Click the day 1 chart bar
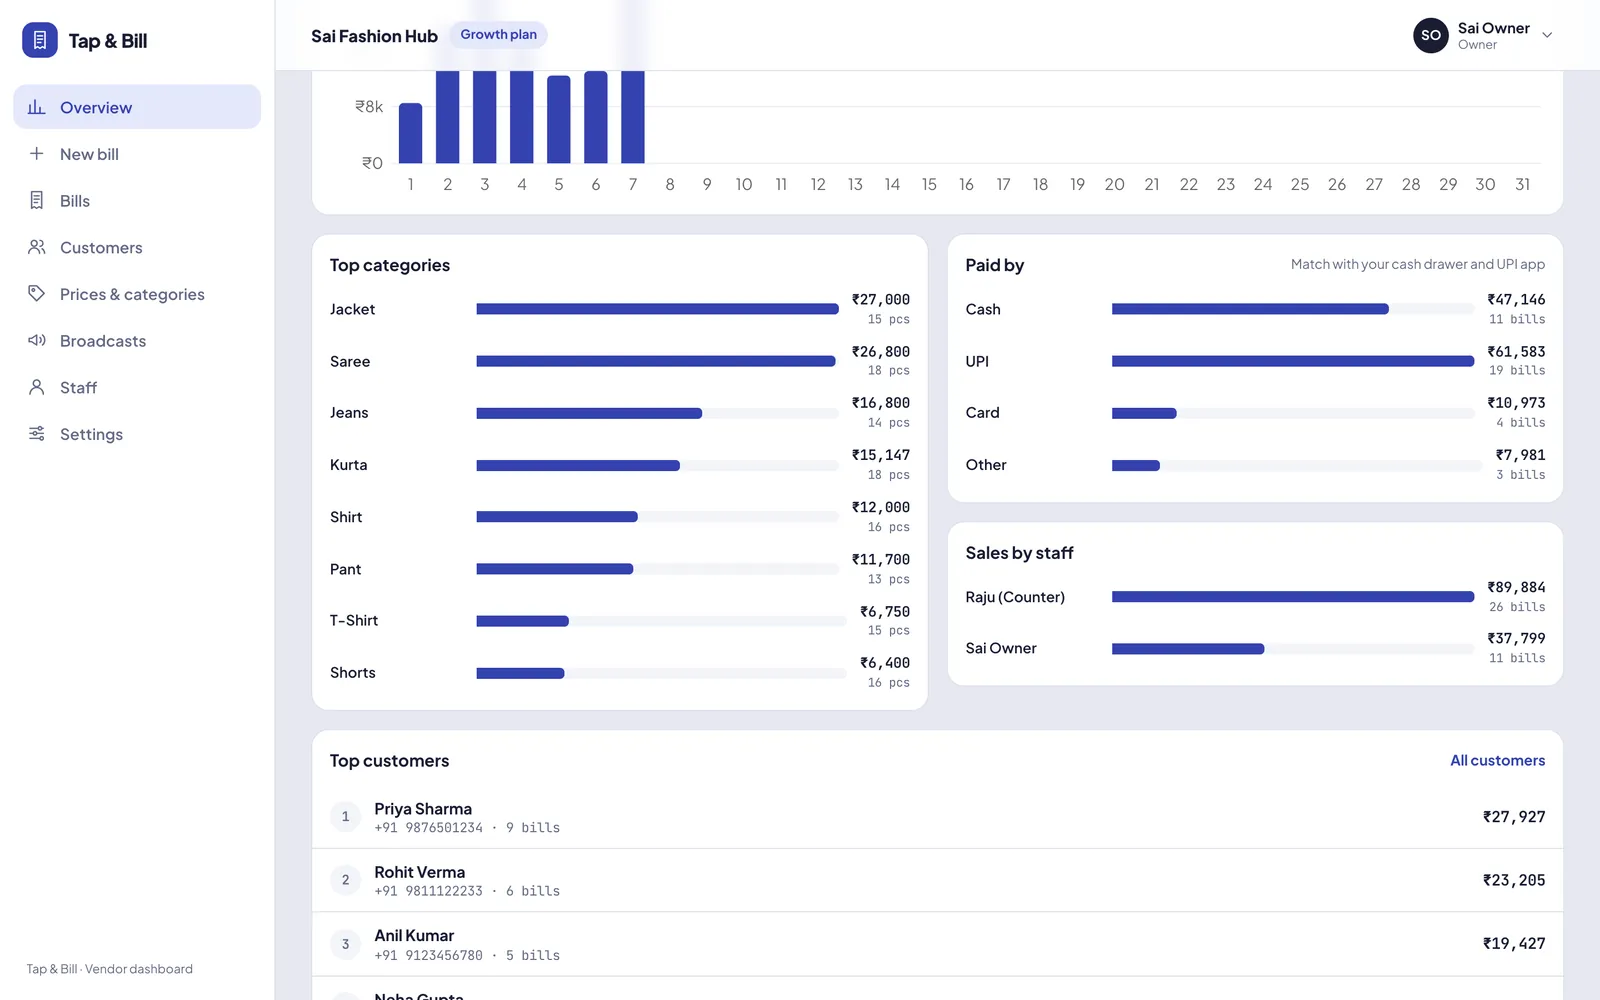Image resolution: width=1600 pixels, height=1000 pixels. [x=410, y=133]
